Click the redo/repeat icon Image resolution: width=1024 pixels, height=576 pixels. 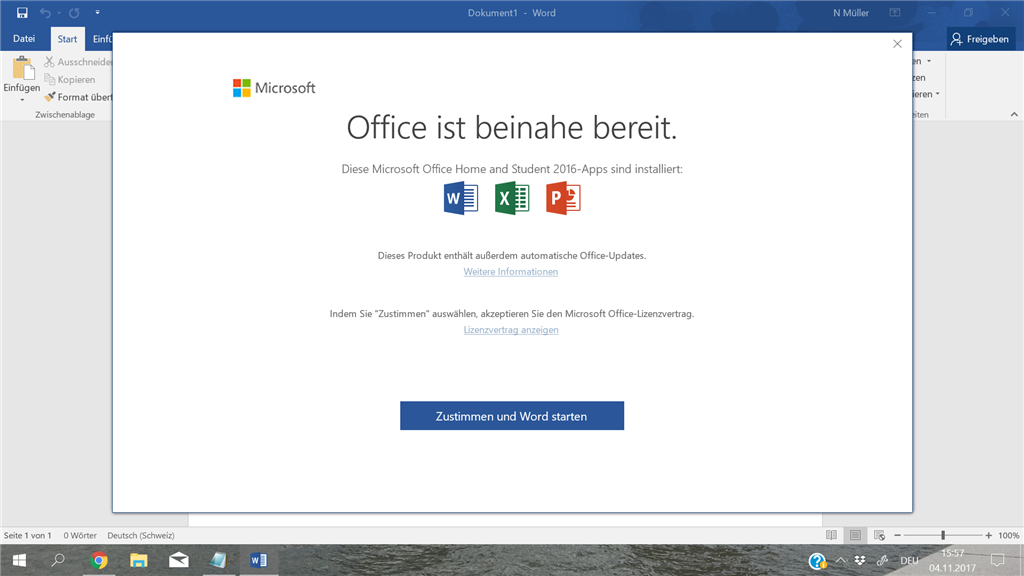tap(74, 12)
